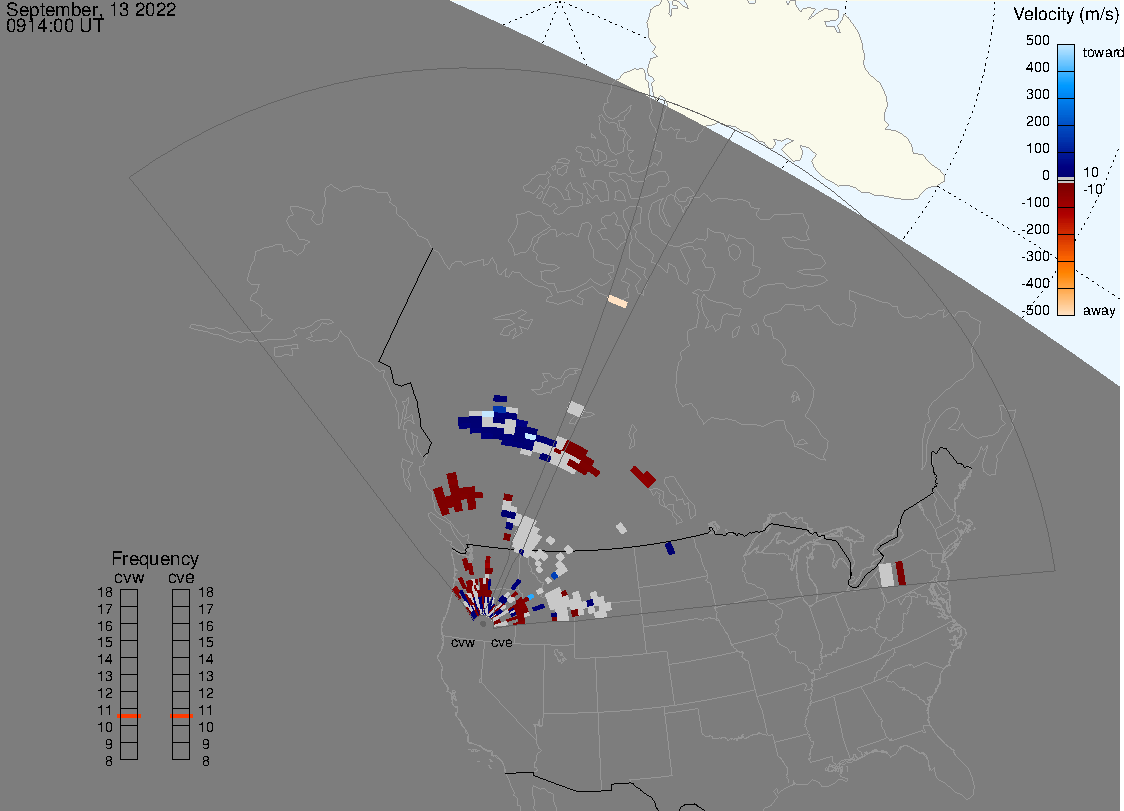This screenshot has width=1124, height=811.
Task: Click the 'cve' header above frequency bar
Action: 181,578
